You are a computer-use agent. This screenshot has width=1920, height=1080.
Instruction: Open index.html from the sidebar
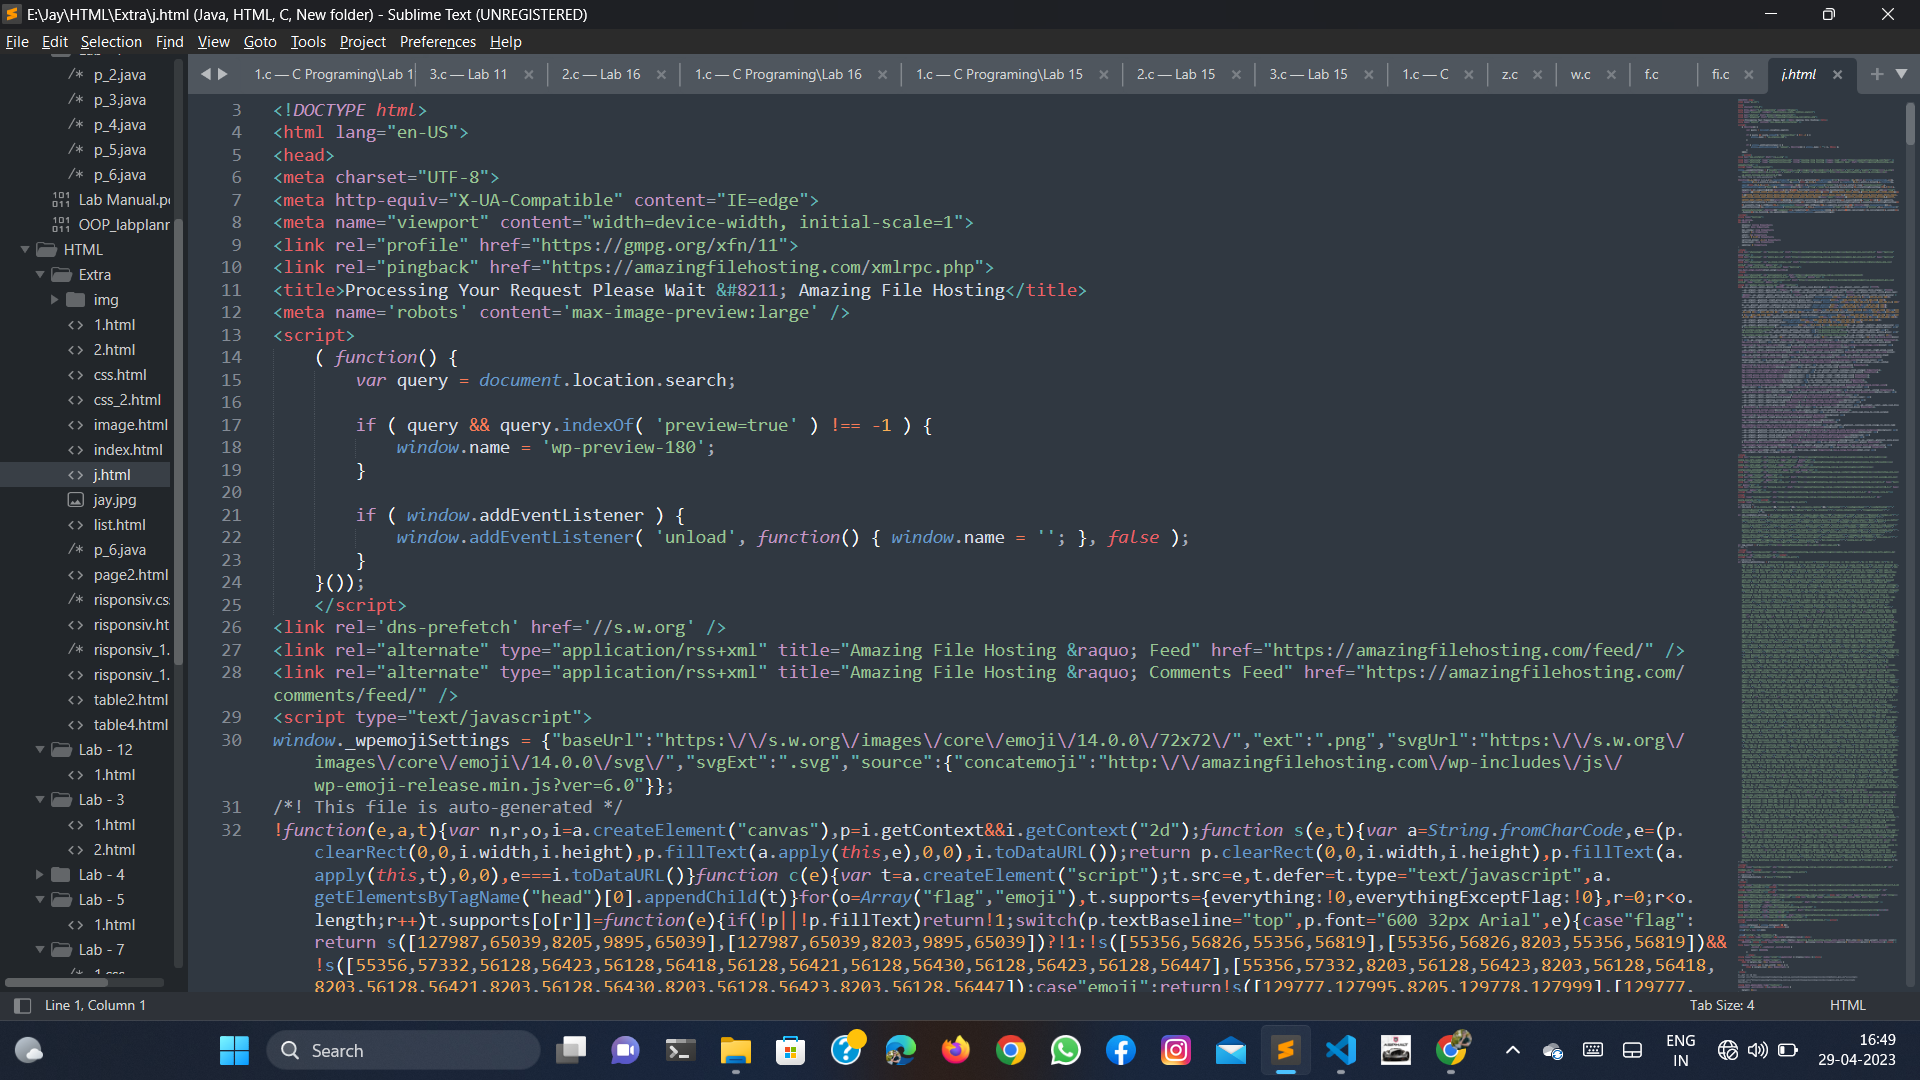pyautogui.click(x=127, y=450)
